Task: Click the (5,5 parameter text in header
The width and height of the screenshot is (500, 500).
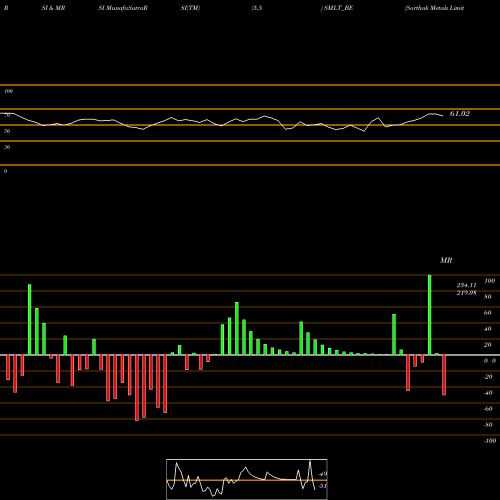Action: 257,8
